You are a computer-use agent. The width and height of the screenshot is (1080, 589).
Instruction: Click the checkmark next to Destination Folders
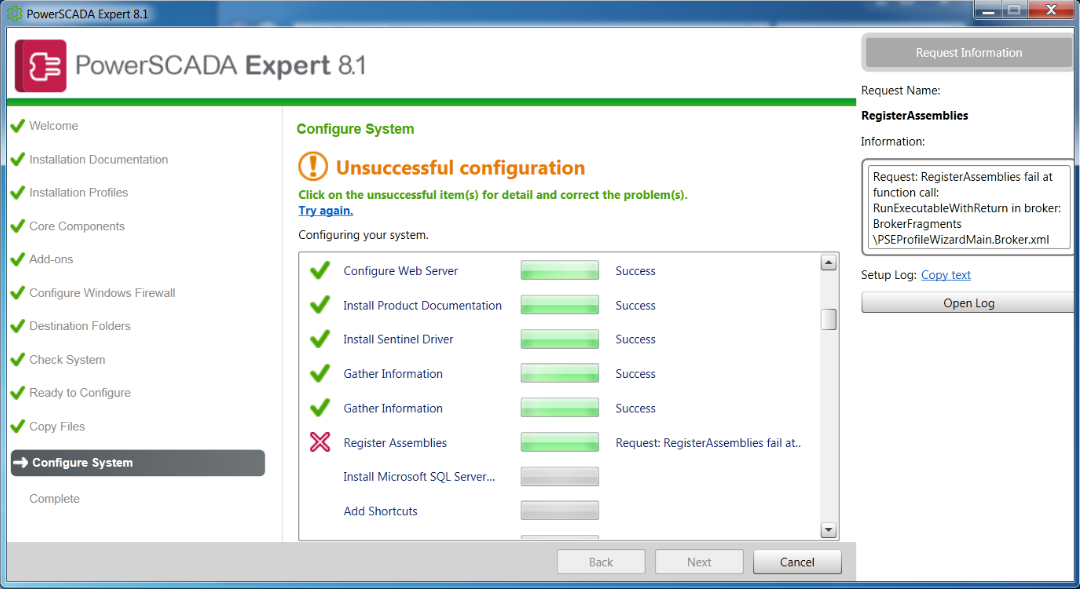click(18, 326)
